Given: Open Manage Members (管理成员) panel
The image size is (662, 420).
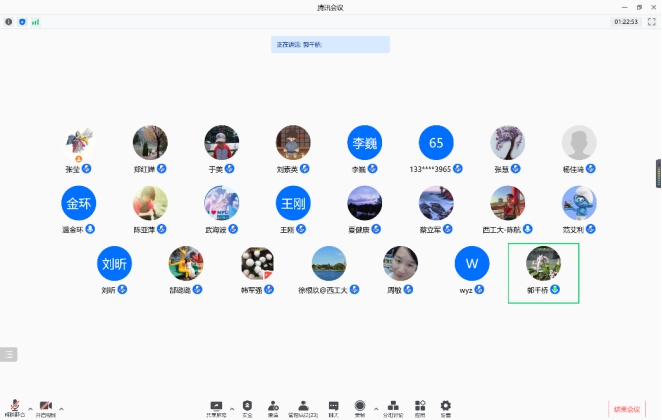Looking at the screenshot, I should click(x=303, y=407).
